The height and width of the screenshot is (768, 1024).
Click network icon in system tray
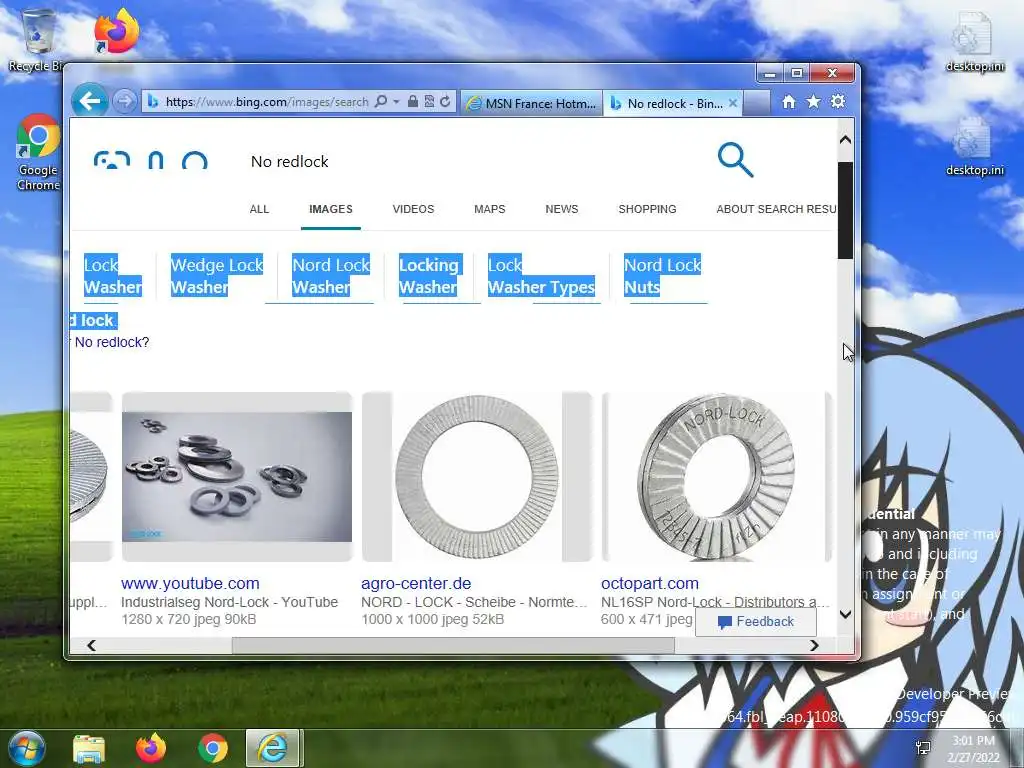click(923, 748)
